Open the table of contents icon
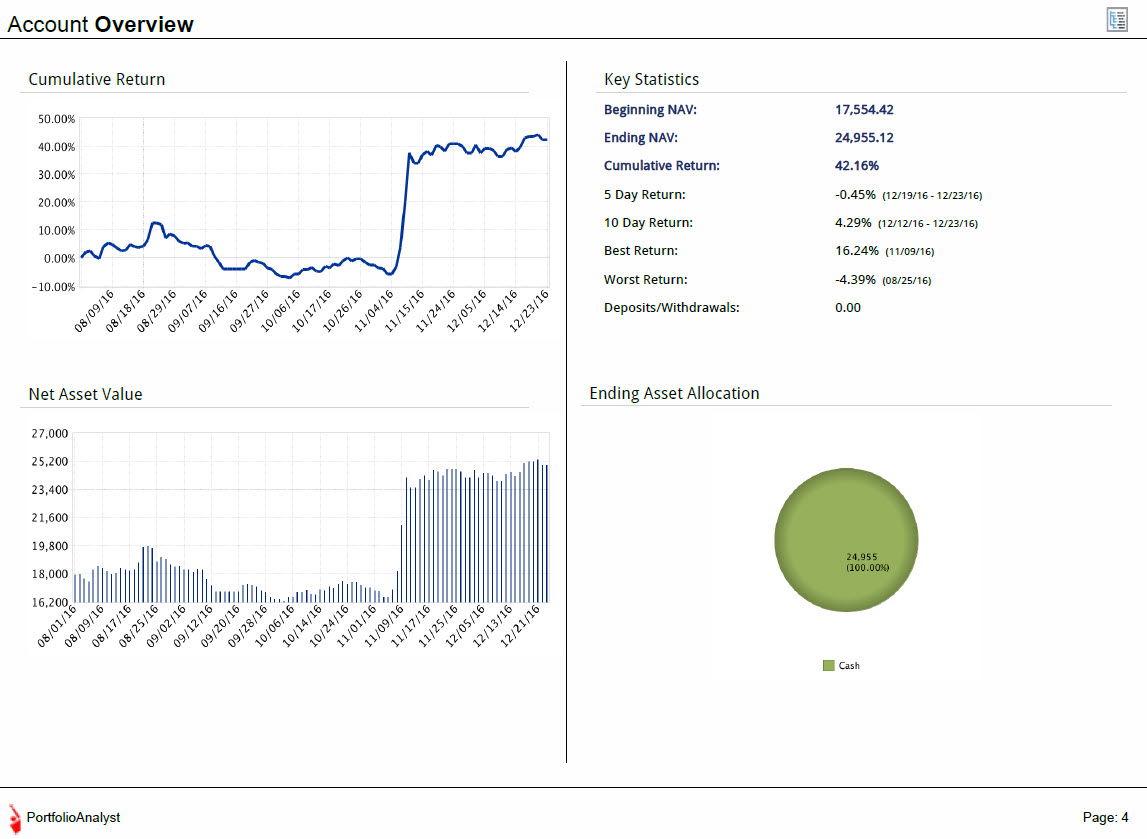Viewport: 1147px width, 839px height. point(1117,20)
